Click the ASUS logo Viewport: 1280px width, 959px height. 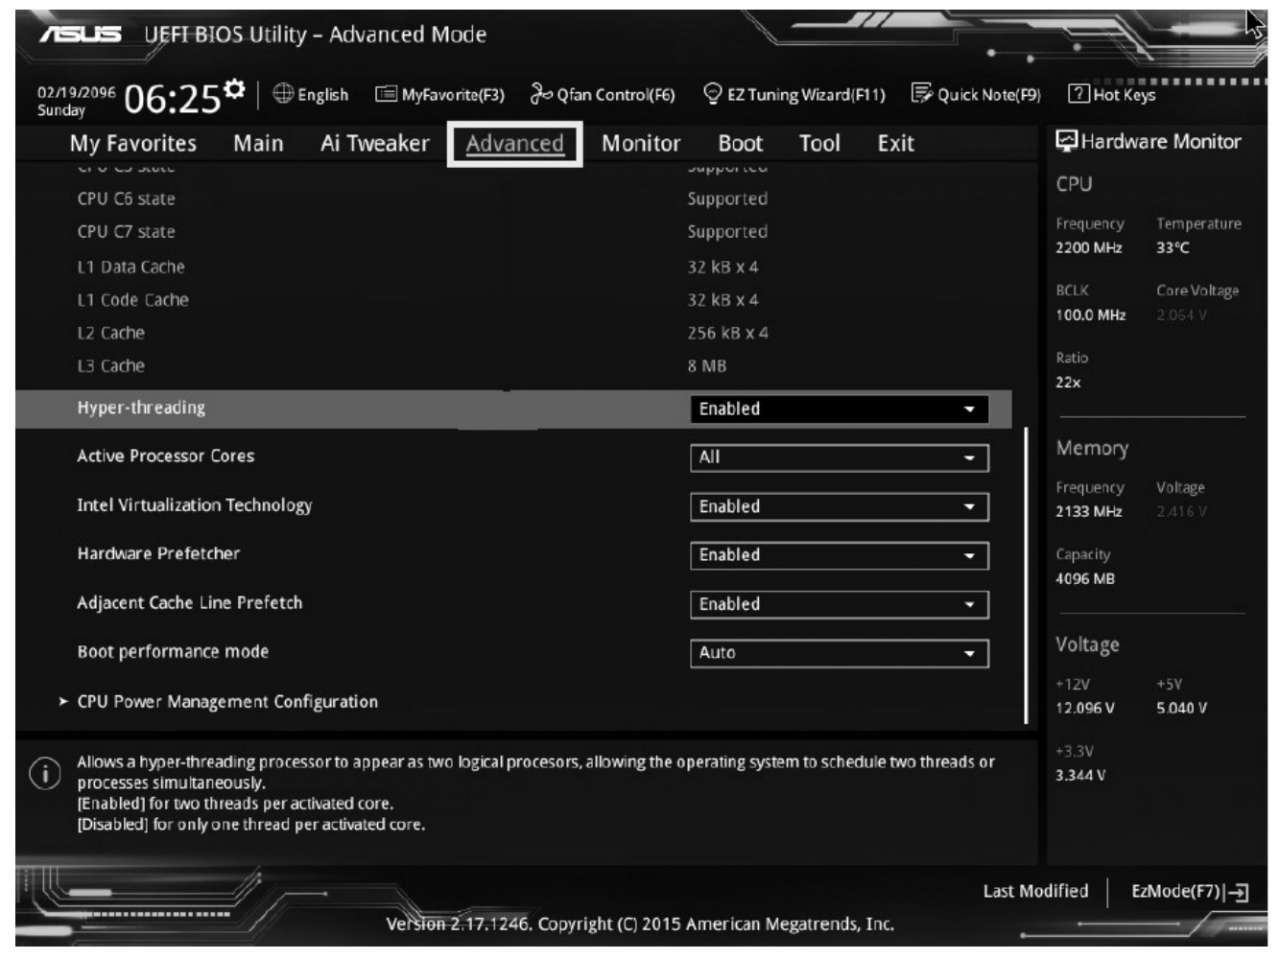click(80, 34)
